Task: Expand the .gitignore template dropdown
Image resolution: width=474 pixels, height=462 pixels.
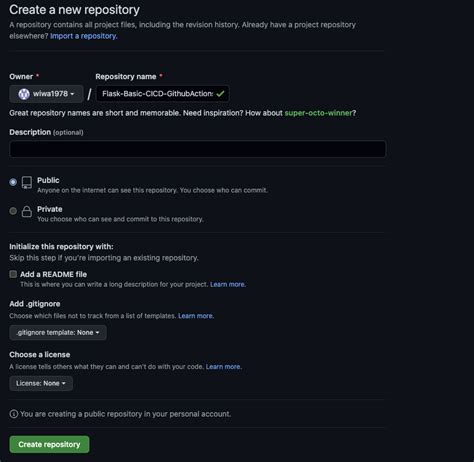Action: 58,333
